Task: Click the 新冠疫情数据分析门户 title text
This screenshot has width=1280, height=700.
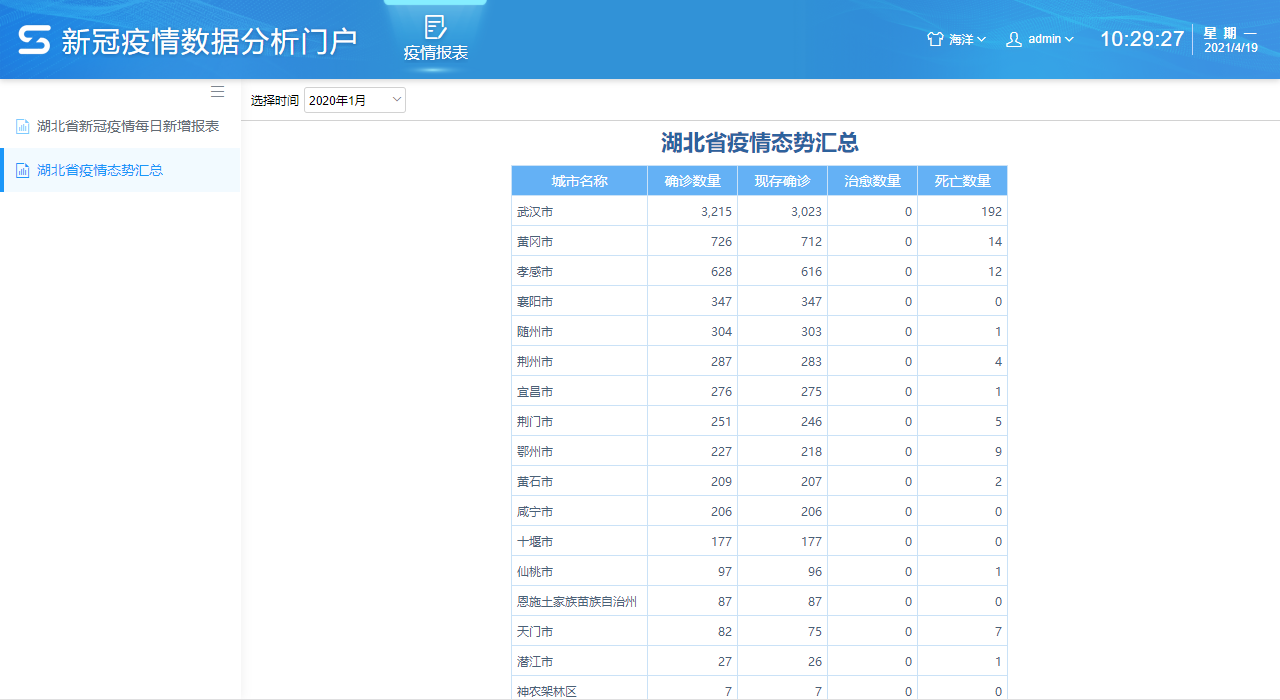Action: click(209, 40)
